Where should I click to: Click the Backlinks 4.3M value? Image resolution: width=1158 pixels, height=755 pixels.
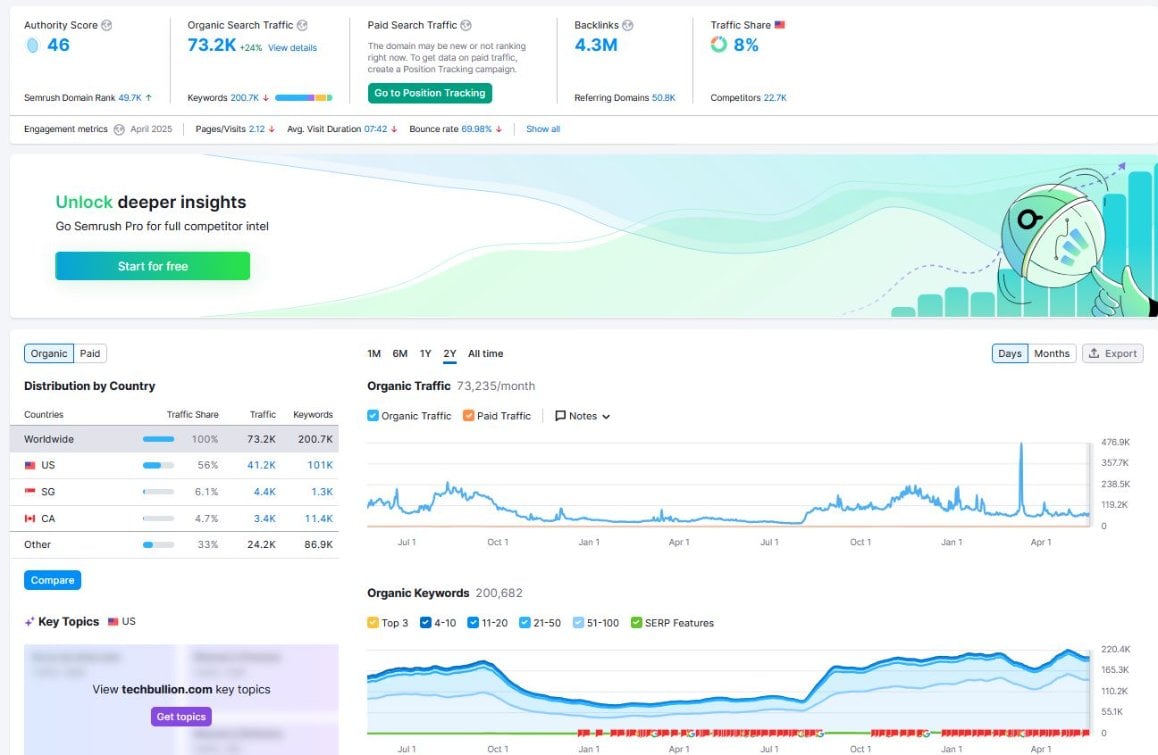click(596, 45)
